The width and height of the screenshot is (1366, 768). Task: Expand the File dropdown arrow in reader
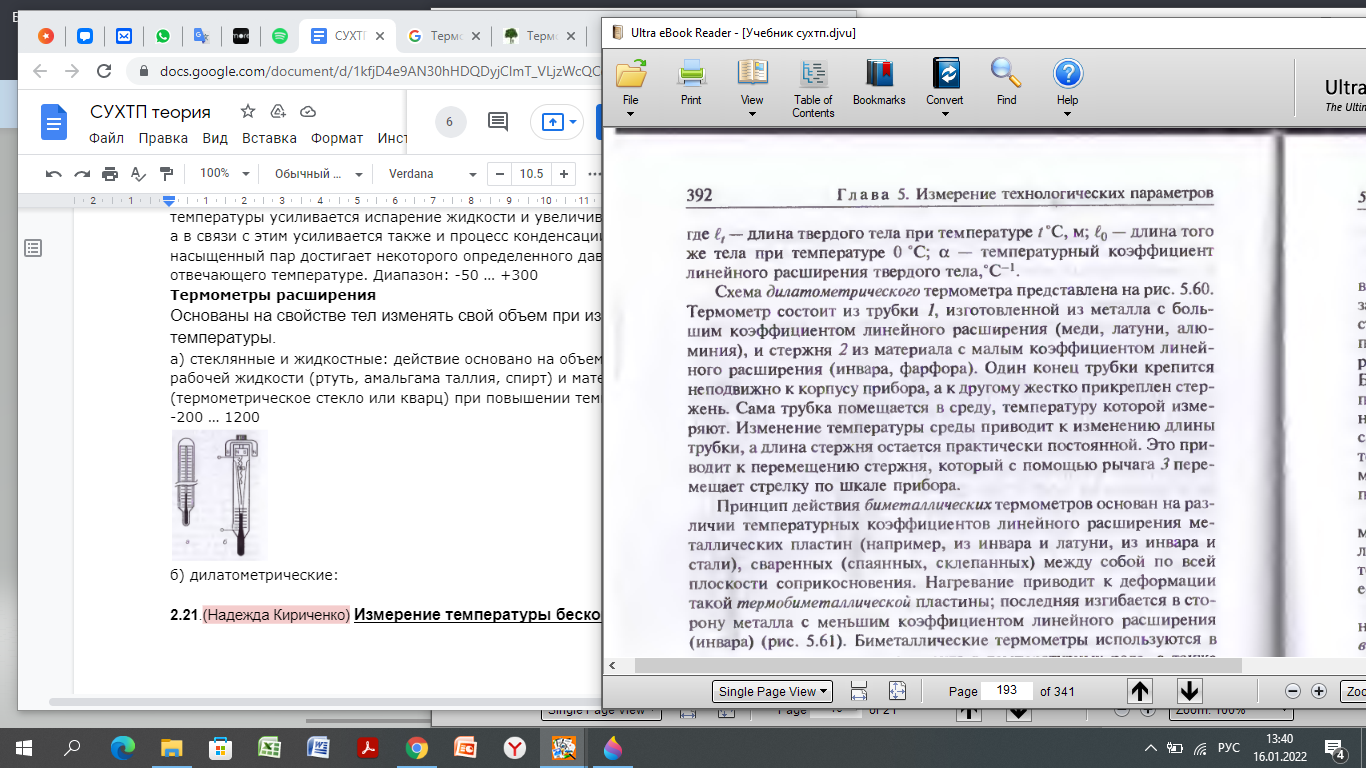631,113
